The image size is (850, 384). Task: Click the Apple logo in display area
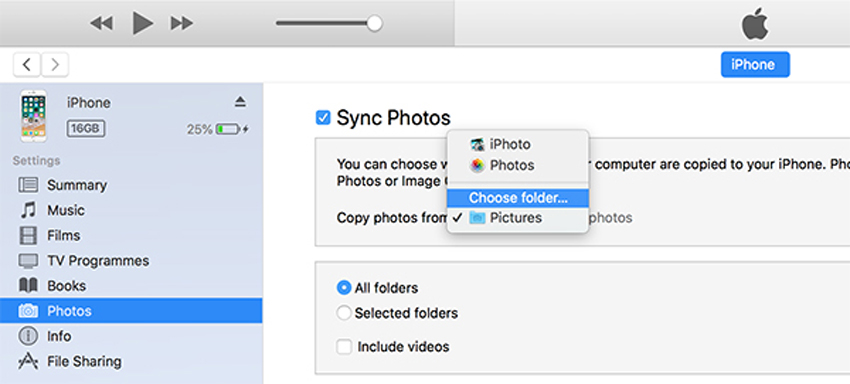(x=755, y=24)
